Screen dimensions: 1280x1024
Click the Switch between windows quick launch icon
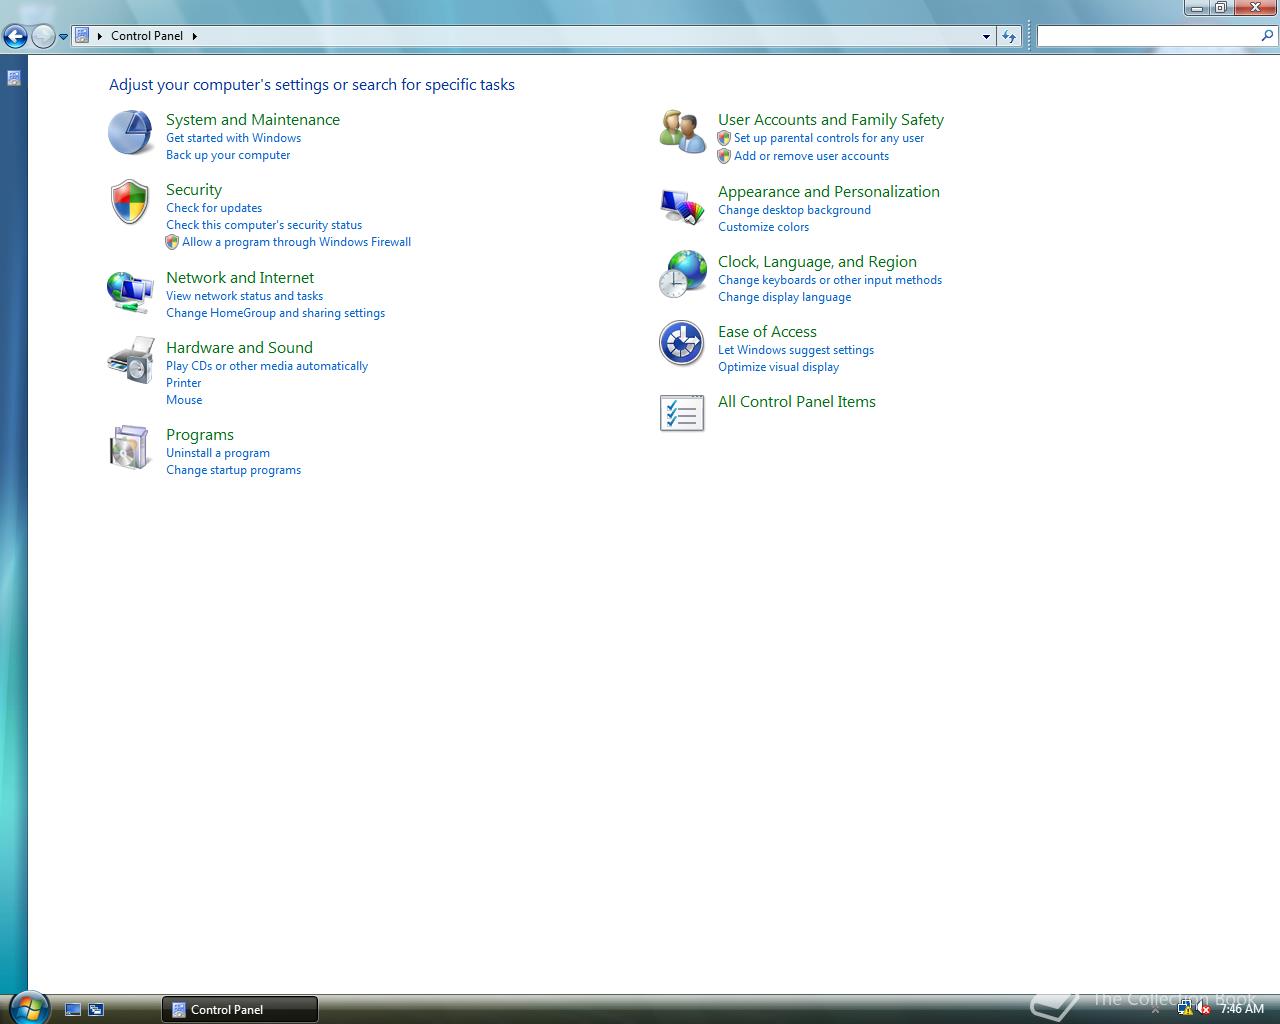click(96, 1010)
